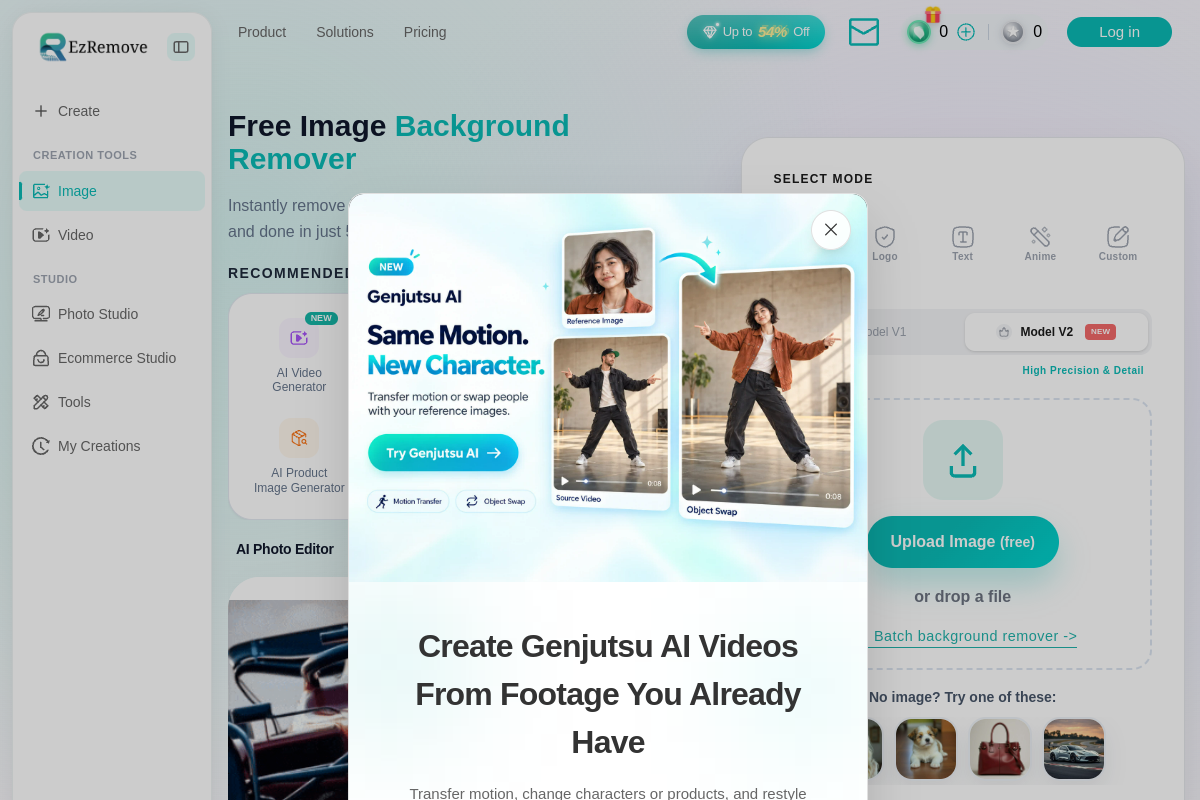Open Photo Studio
Screen dimensions: 1200x800
pyautogui.click(x=112, y=314)
